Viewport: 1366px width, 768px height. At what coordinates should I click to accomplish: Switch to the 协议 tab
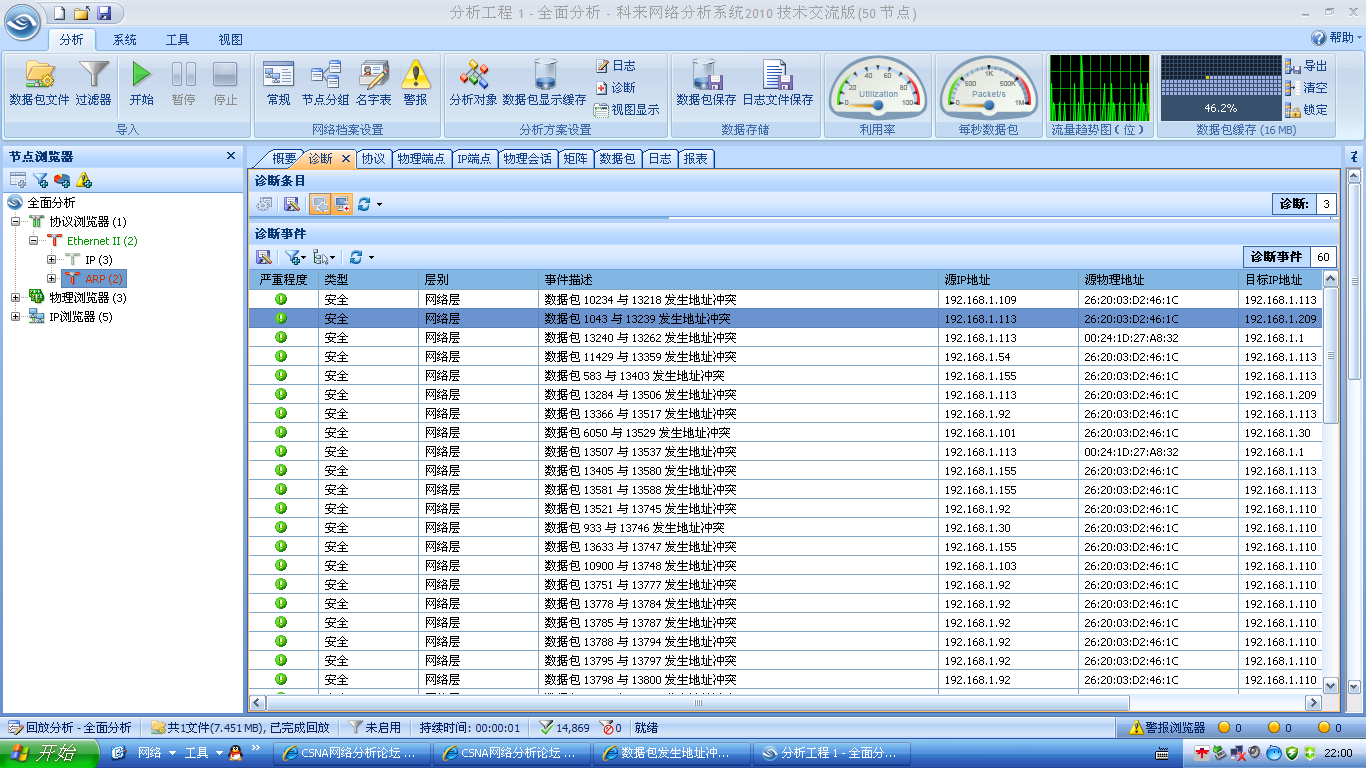[373, 158]
